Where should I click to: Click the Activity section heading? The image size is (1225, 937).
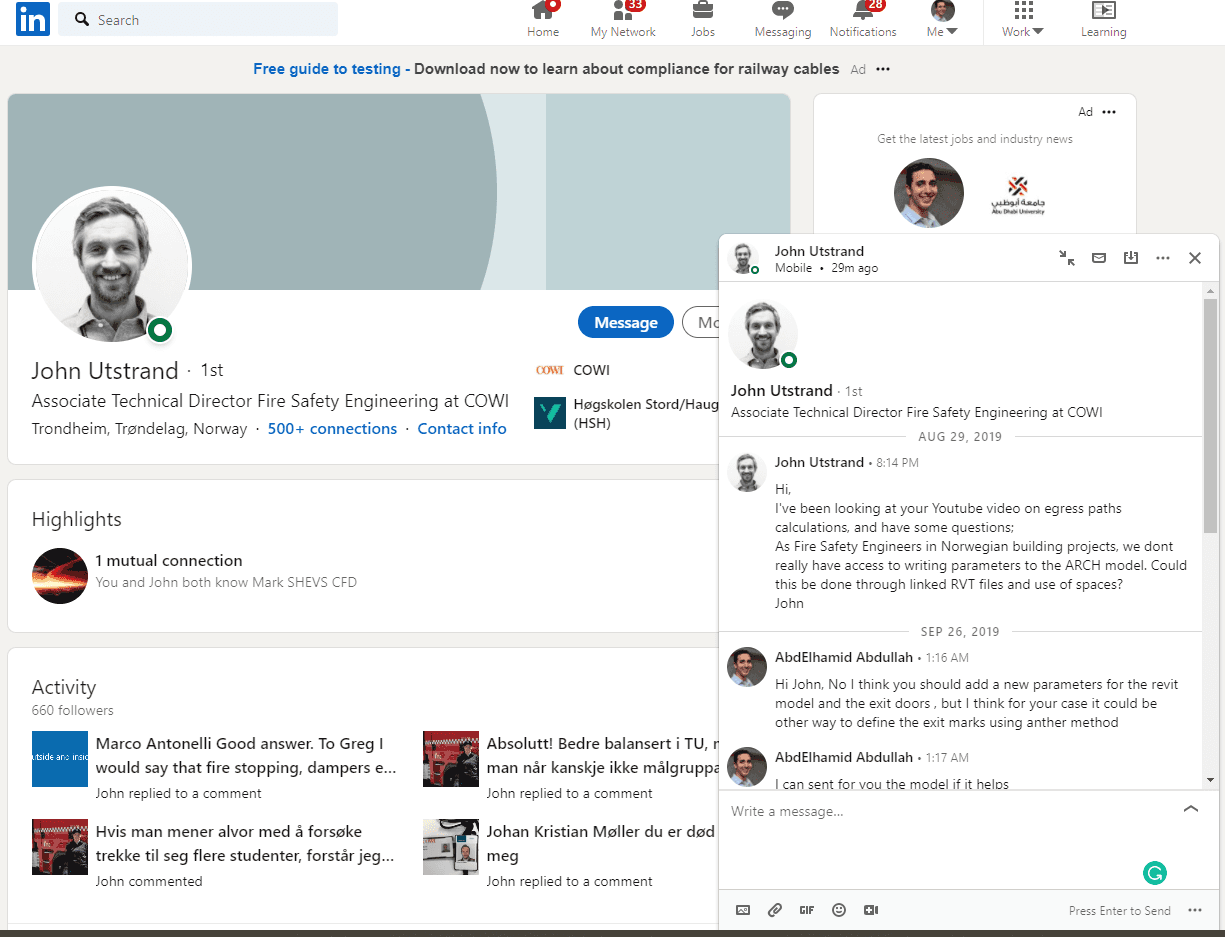coord(64,687)
